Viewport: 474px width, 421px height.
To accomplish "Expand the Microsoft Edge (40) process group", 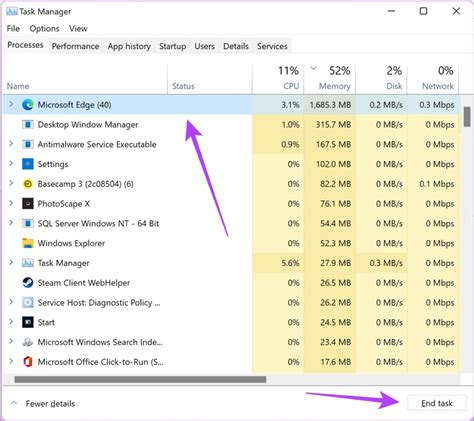I will pos(11,104).
